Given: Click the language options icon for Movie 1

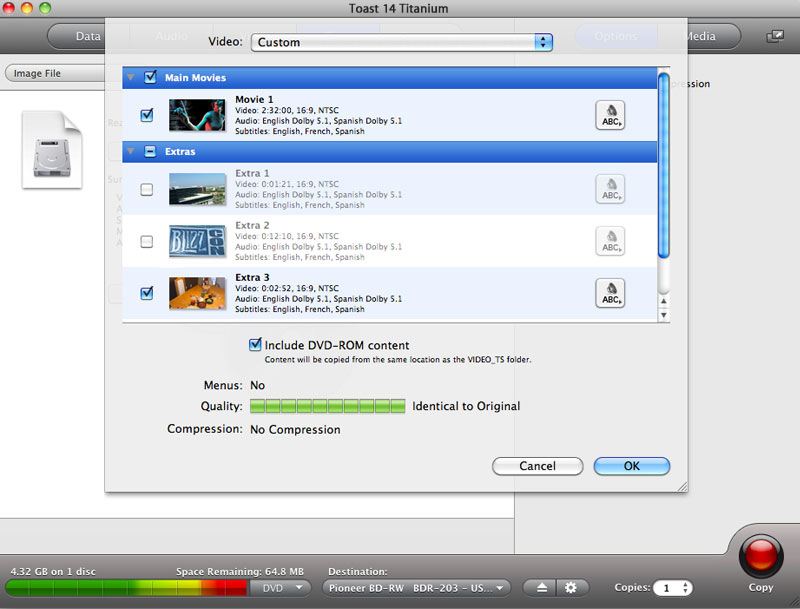Looking at the screenshot, I should tap(609, 115).
